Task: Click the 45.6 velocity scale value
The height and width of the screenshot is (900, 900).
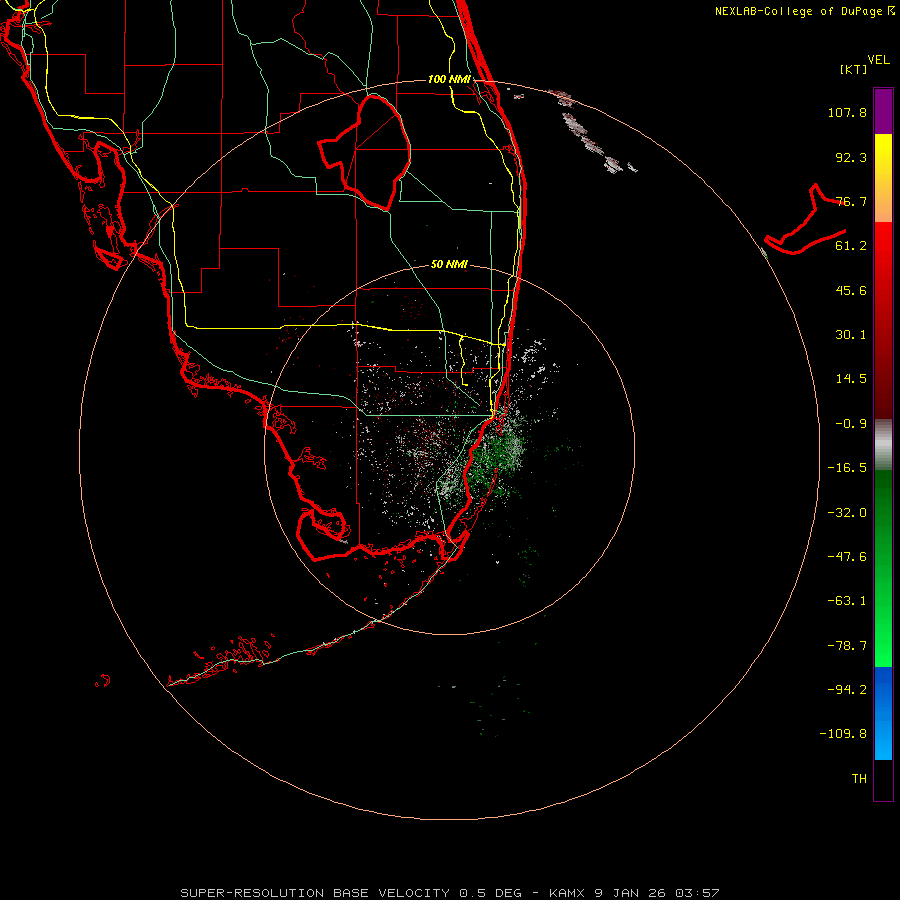Action: click(x=851, y=290)
